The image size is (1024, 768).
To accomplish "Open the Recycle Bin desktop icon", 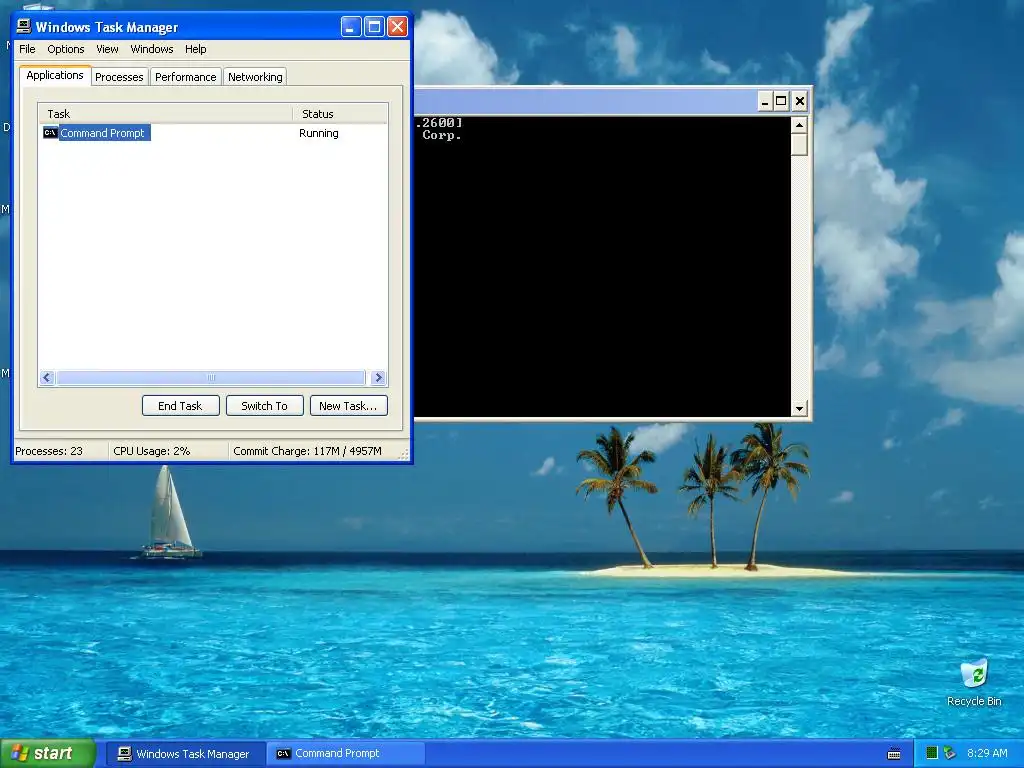I will tap(974, 682).
